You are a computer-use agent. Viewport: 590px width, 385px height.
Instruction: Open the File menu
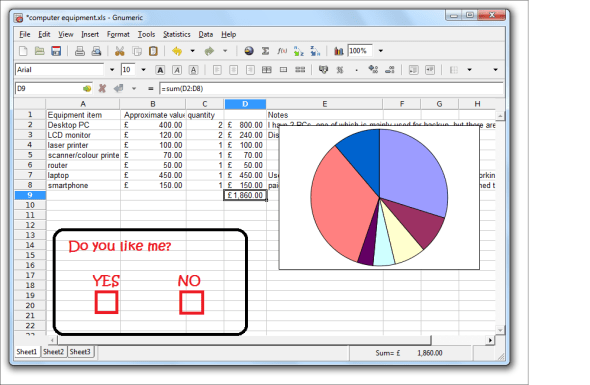(24, 35)
